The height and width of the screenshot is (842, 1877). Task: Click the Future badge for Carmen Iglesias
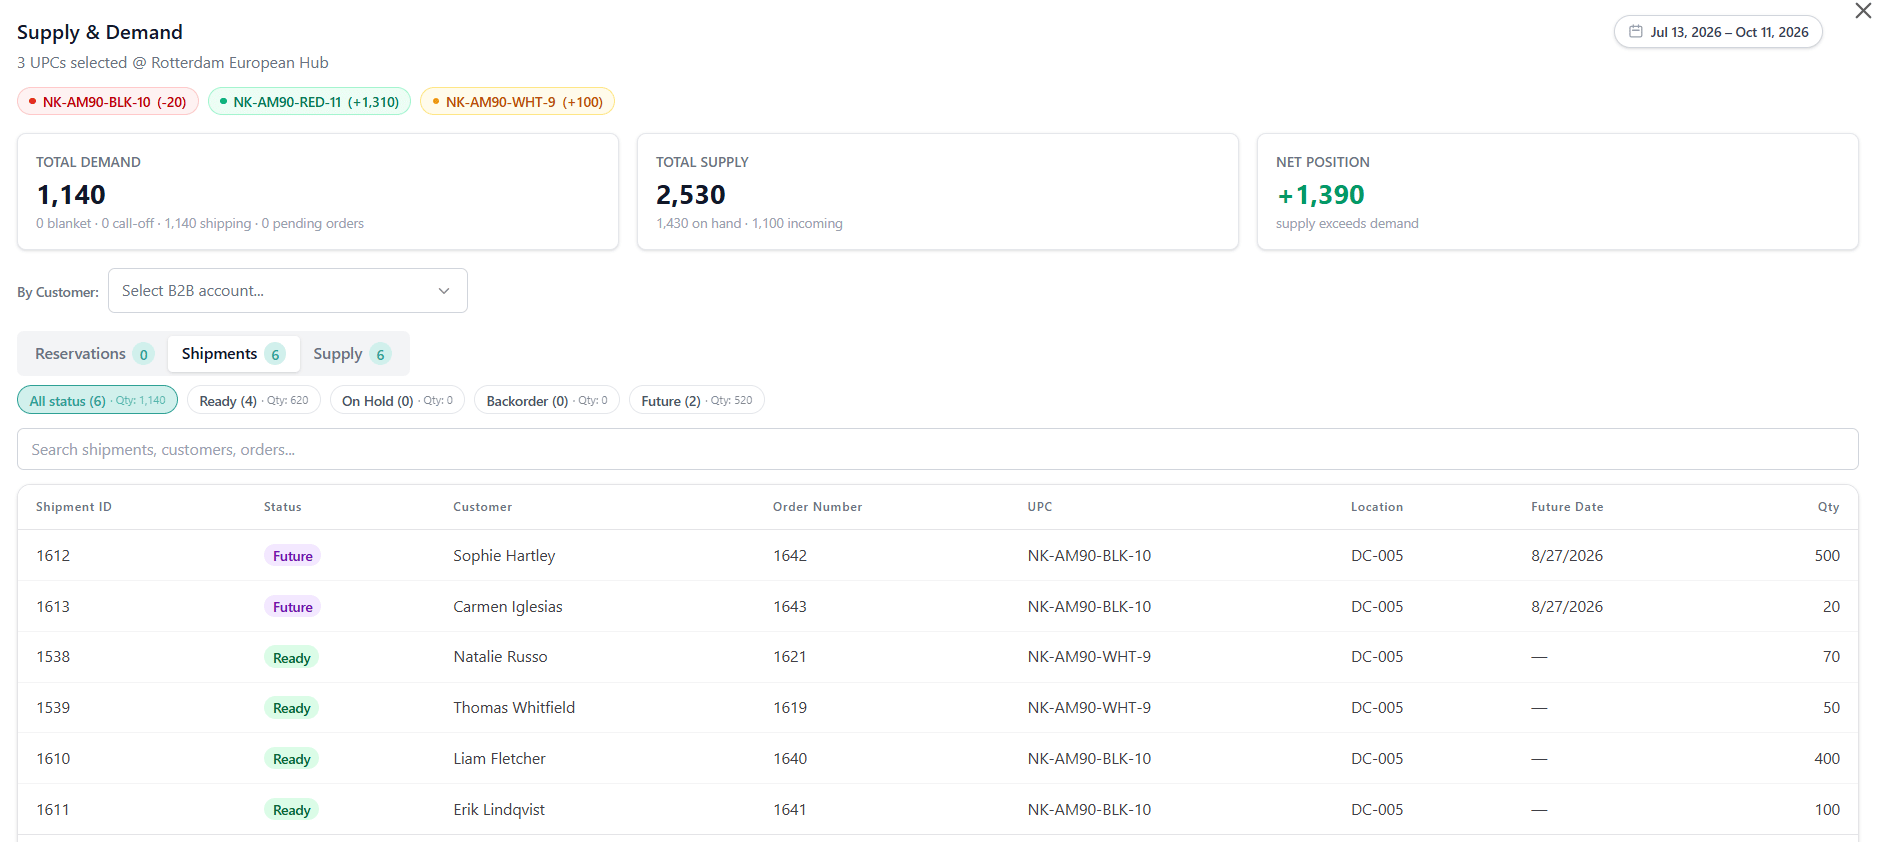(x=292, y=607)
